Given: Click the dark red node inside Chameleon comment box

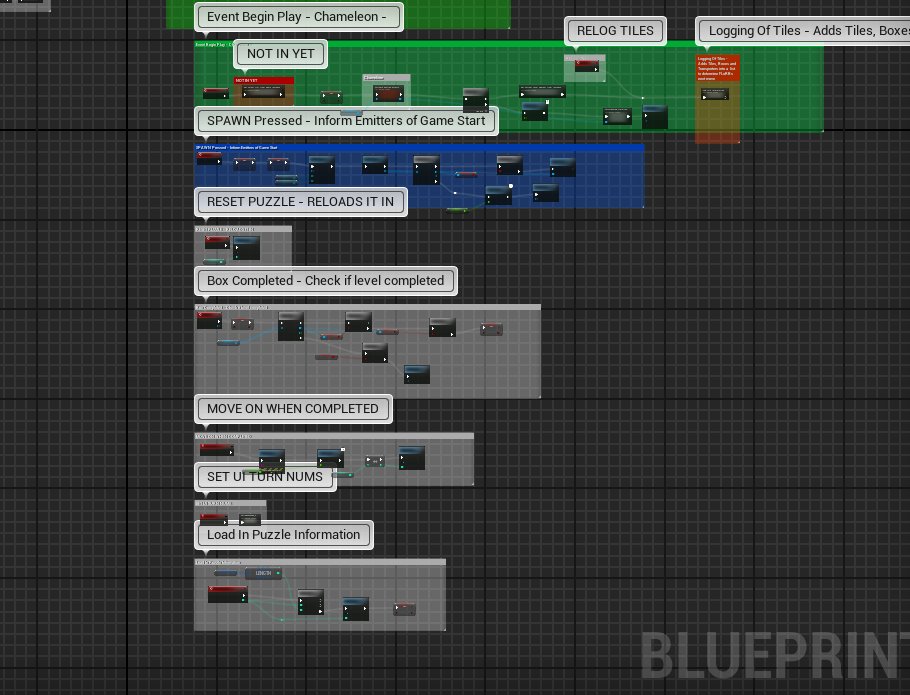Looking at the screenshot, I should (388, 93).
